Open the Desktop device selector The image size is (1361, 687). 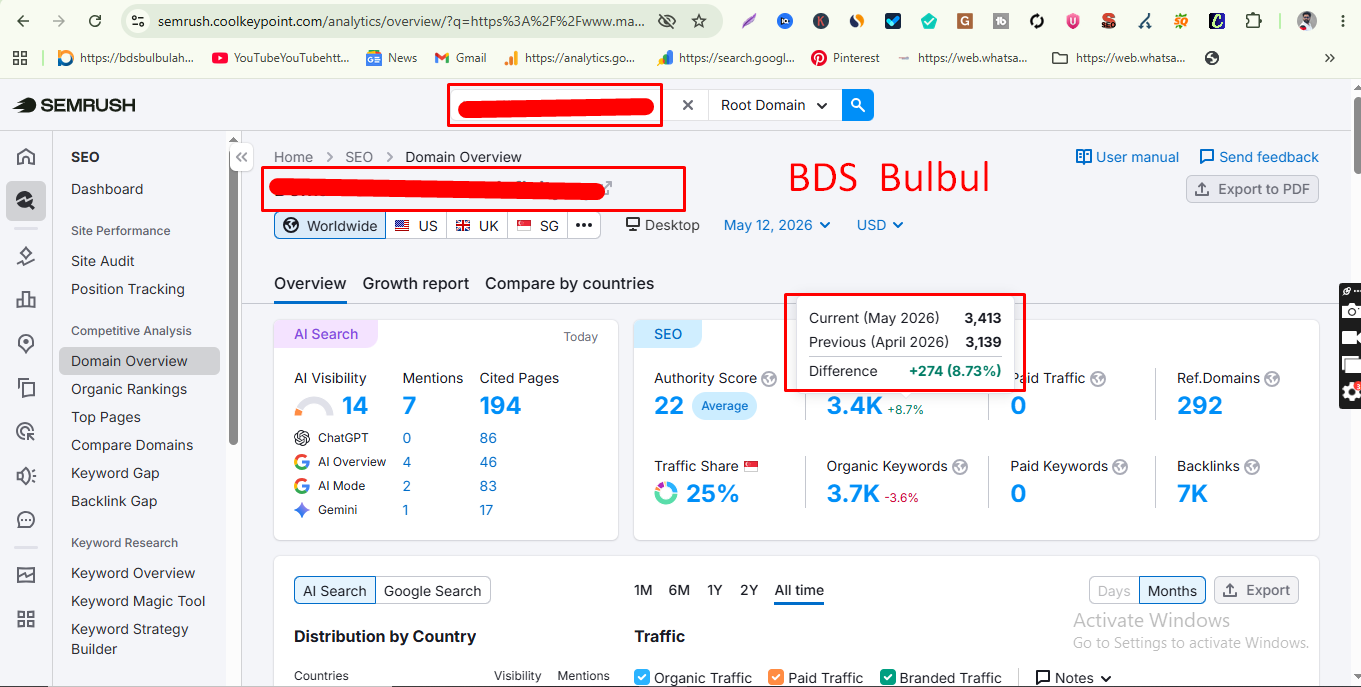coord(663,225)
